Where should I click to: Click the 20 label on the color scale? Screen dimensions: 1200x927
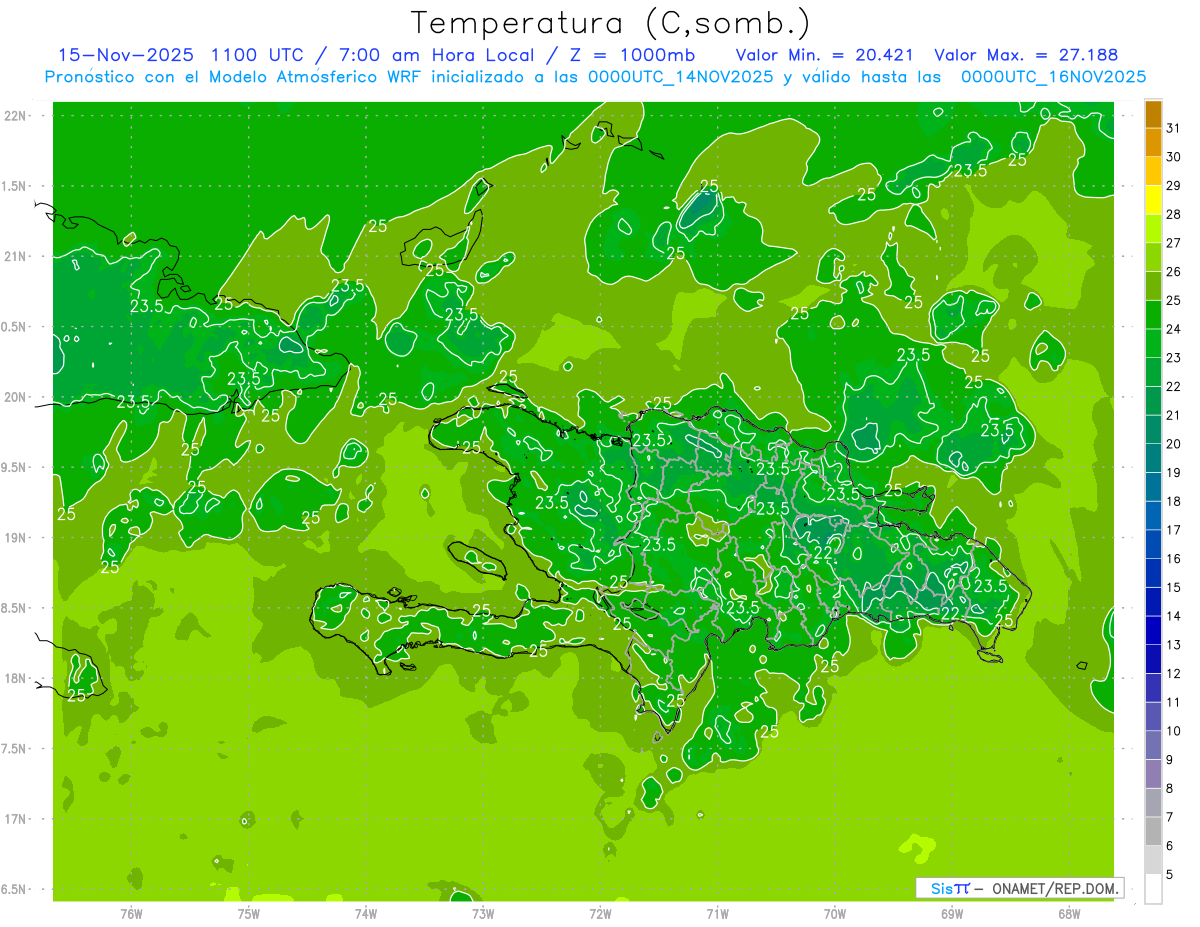1173,444
